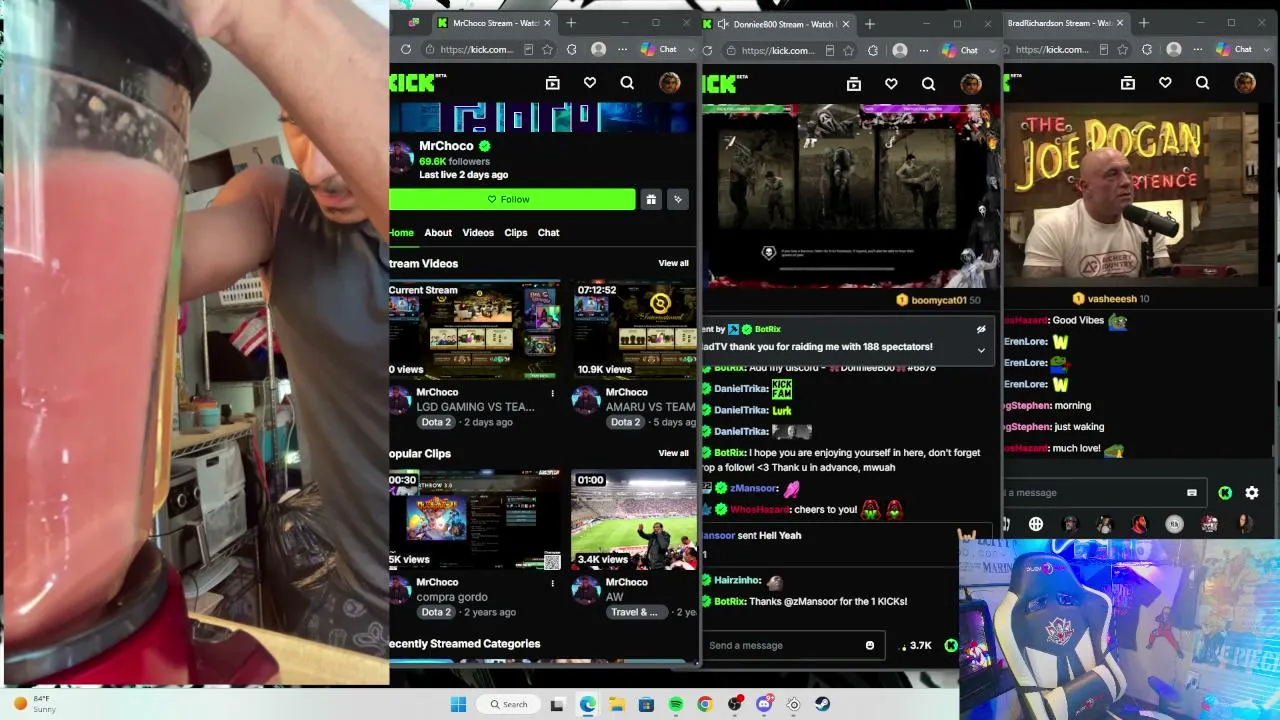Bookmark the MrChoco page with the star icon
This screenshot has height=720, width=1280.
point(547,49)
